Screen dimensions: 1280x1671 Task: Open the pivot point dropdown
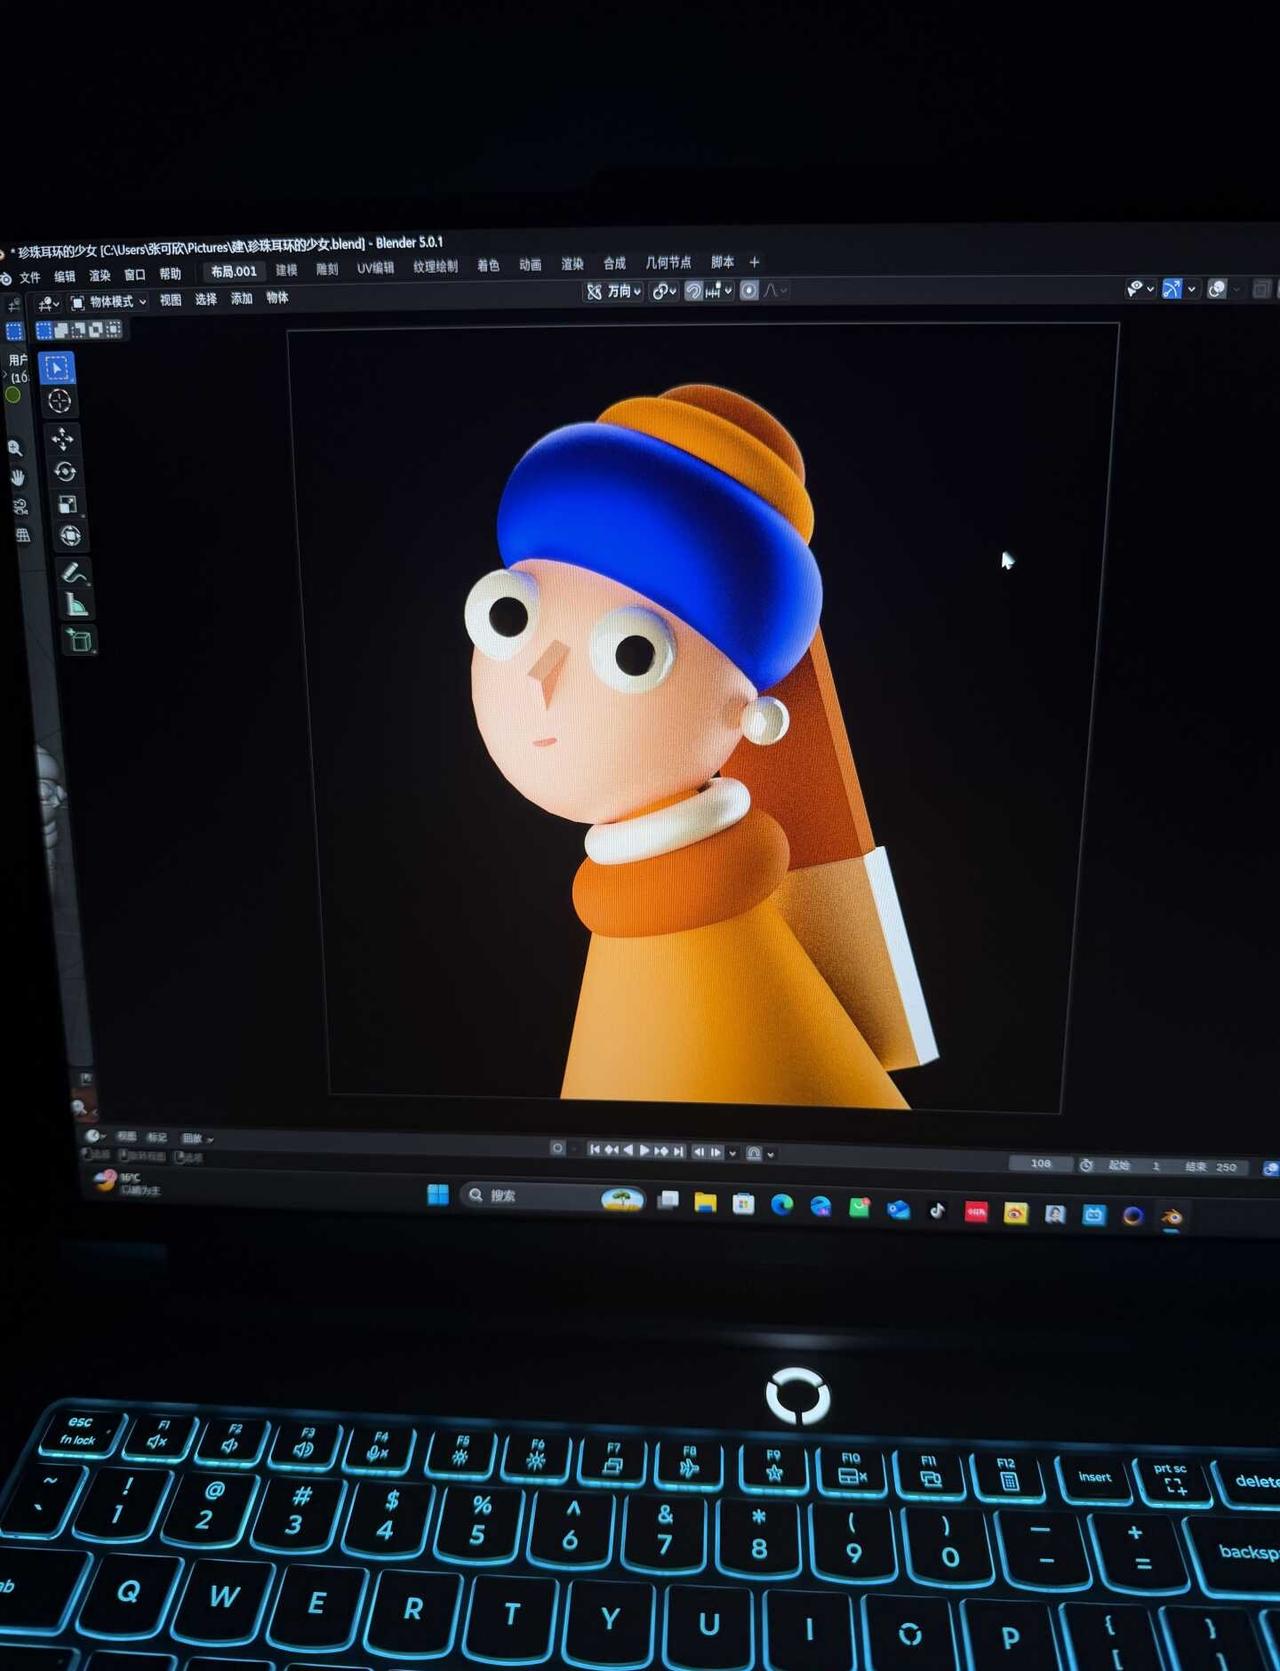tap(664, 291)
